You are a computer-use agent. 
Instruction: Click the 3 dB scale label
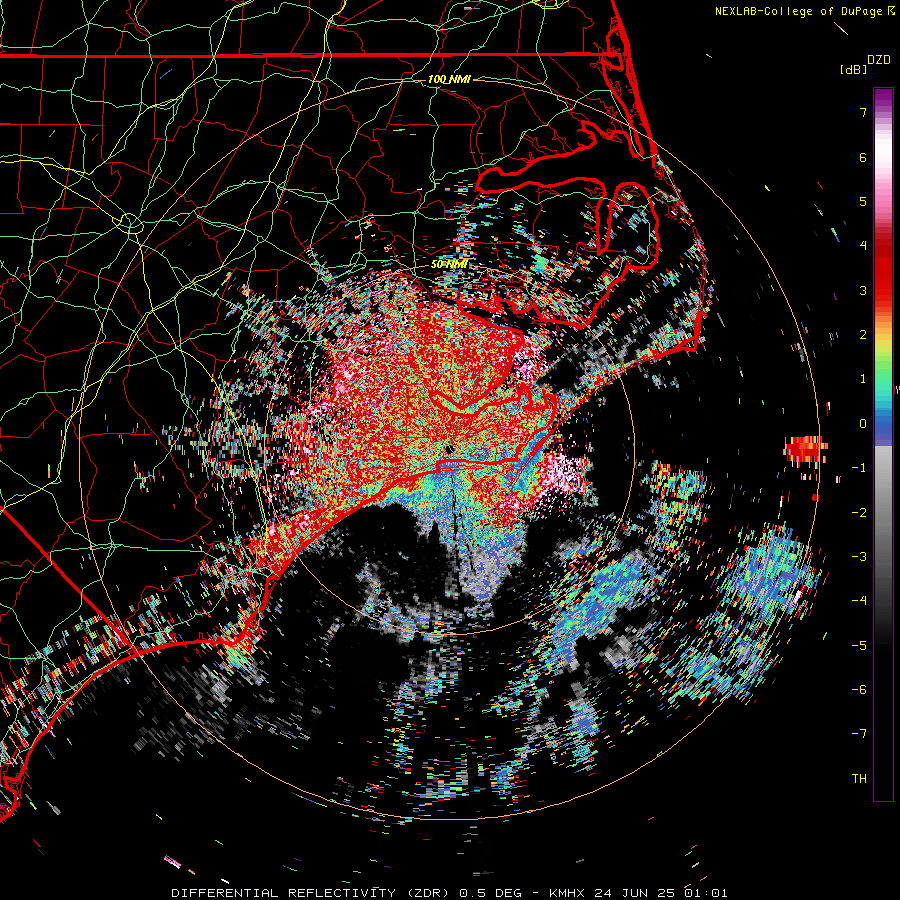point(863,290)
